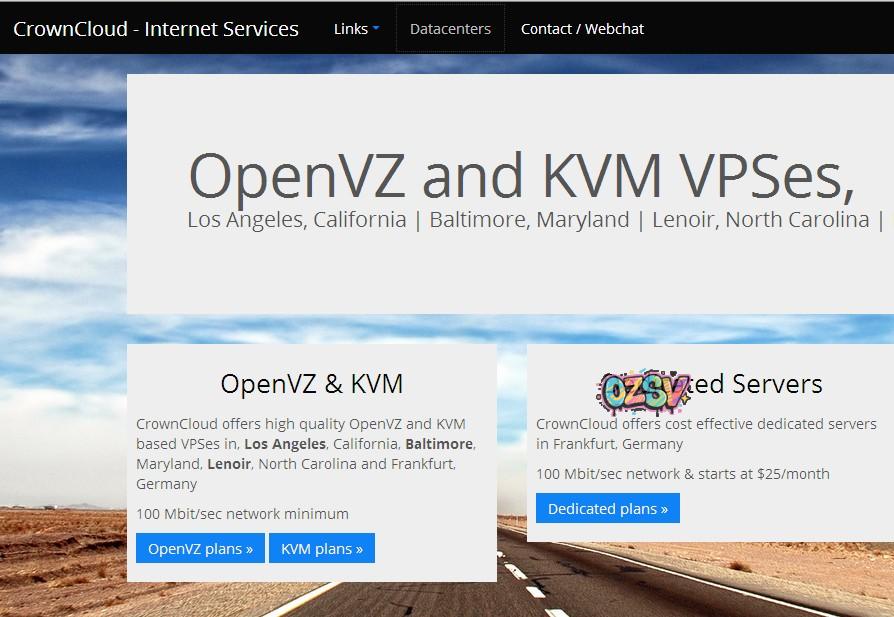
Task: Click the in Frankfurt, Germany dedicated servers text
Action: pos(609,444)
